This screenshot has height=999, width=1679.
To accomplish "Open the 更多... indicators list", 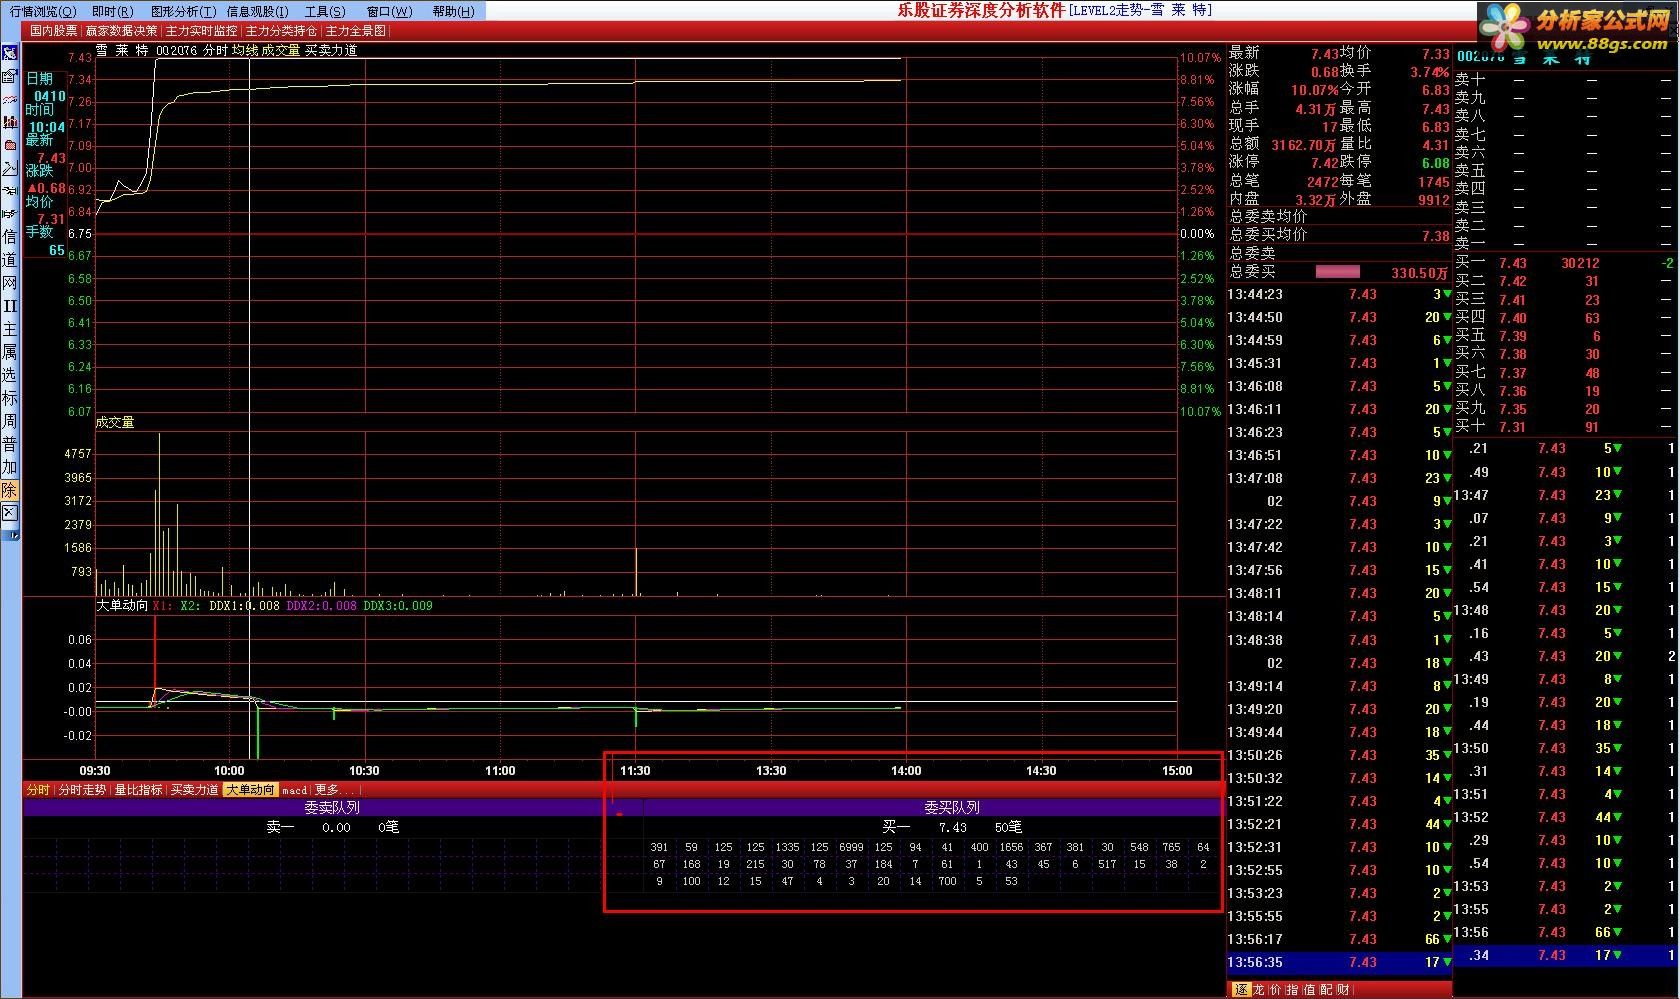I will click(x=334, y=790).
